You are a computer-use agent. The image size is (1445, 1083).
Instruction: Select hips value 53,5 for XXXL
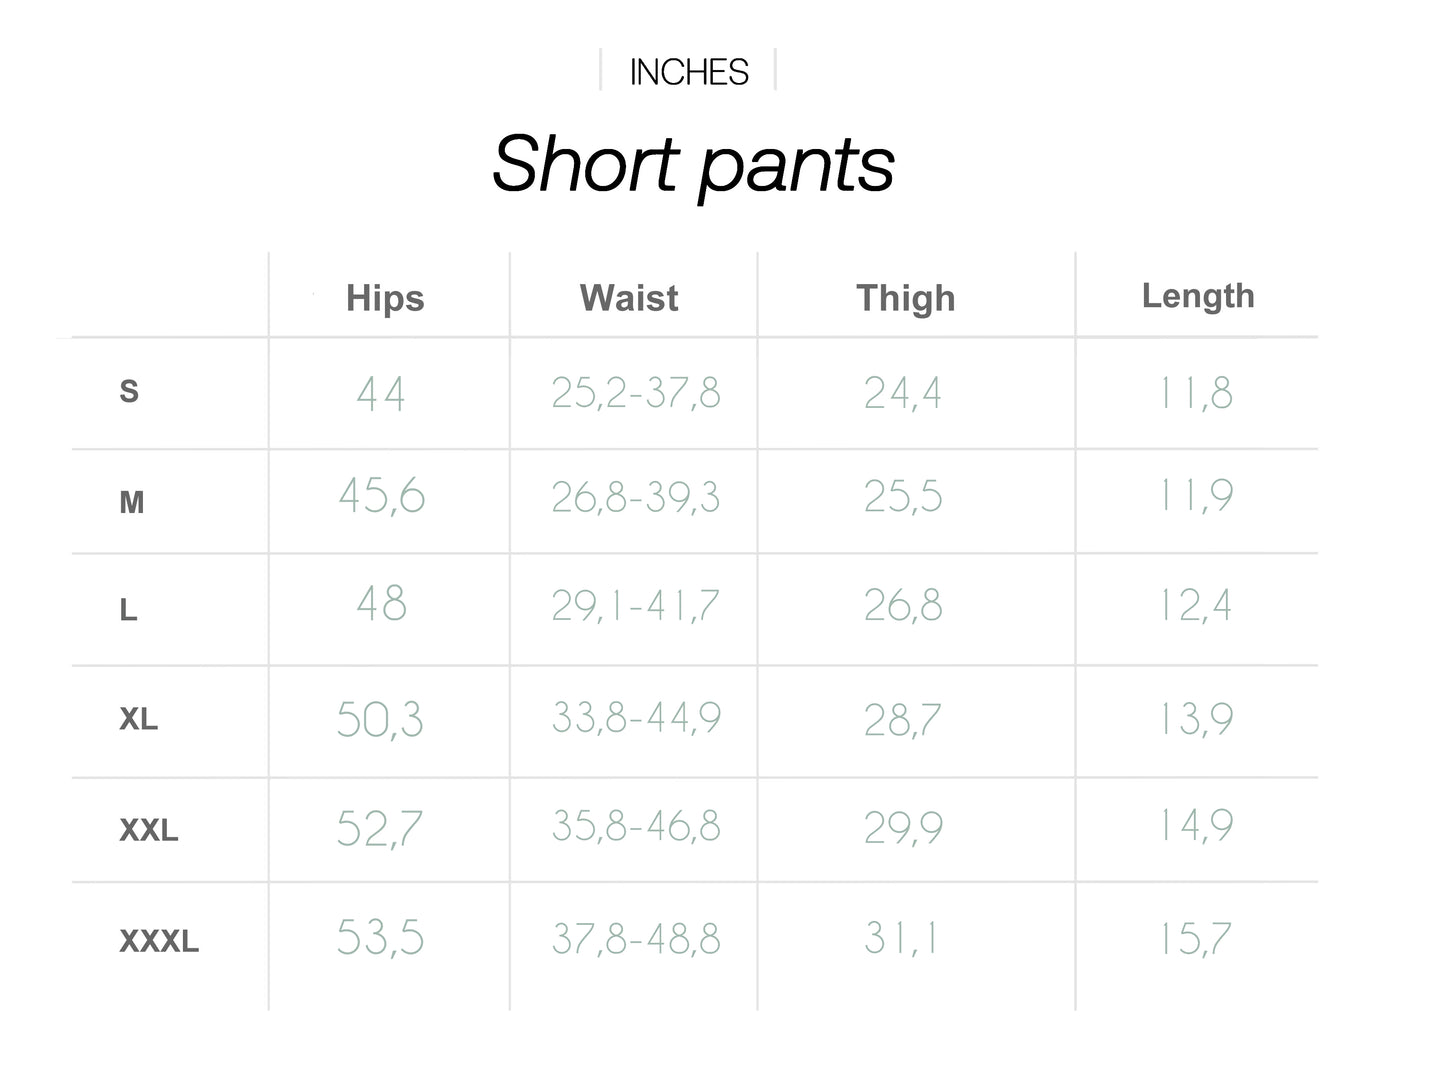point(380,938)
